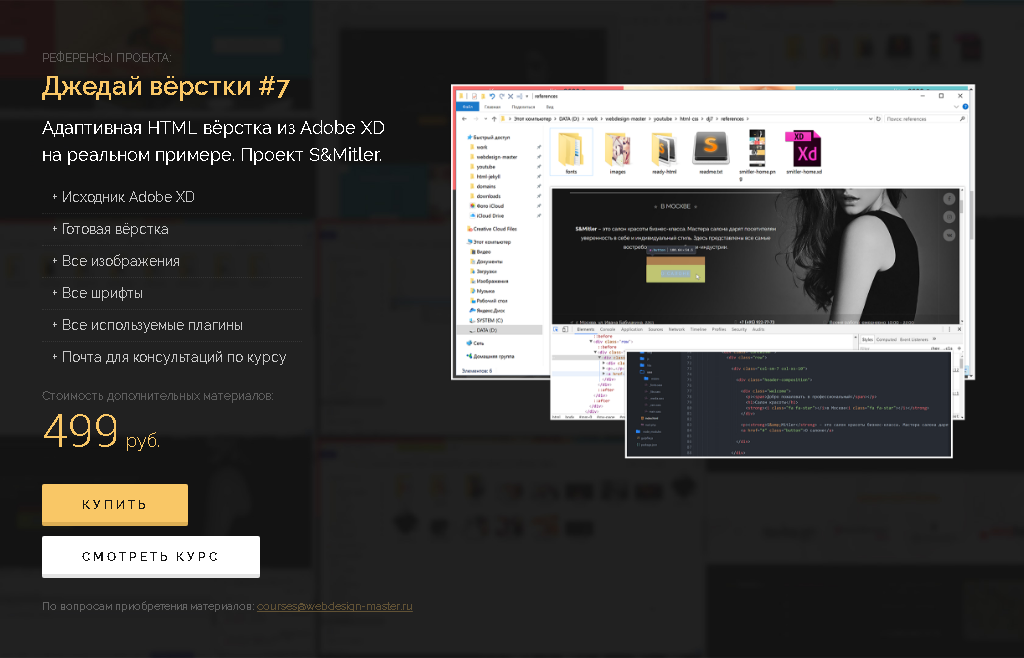Click the 499 руб. price text
The width and height of the screenshot is (1024, 658).
pos(101,431)
